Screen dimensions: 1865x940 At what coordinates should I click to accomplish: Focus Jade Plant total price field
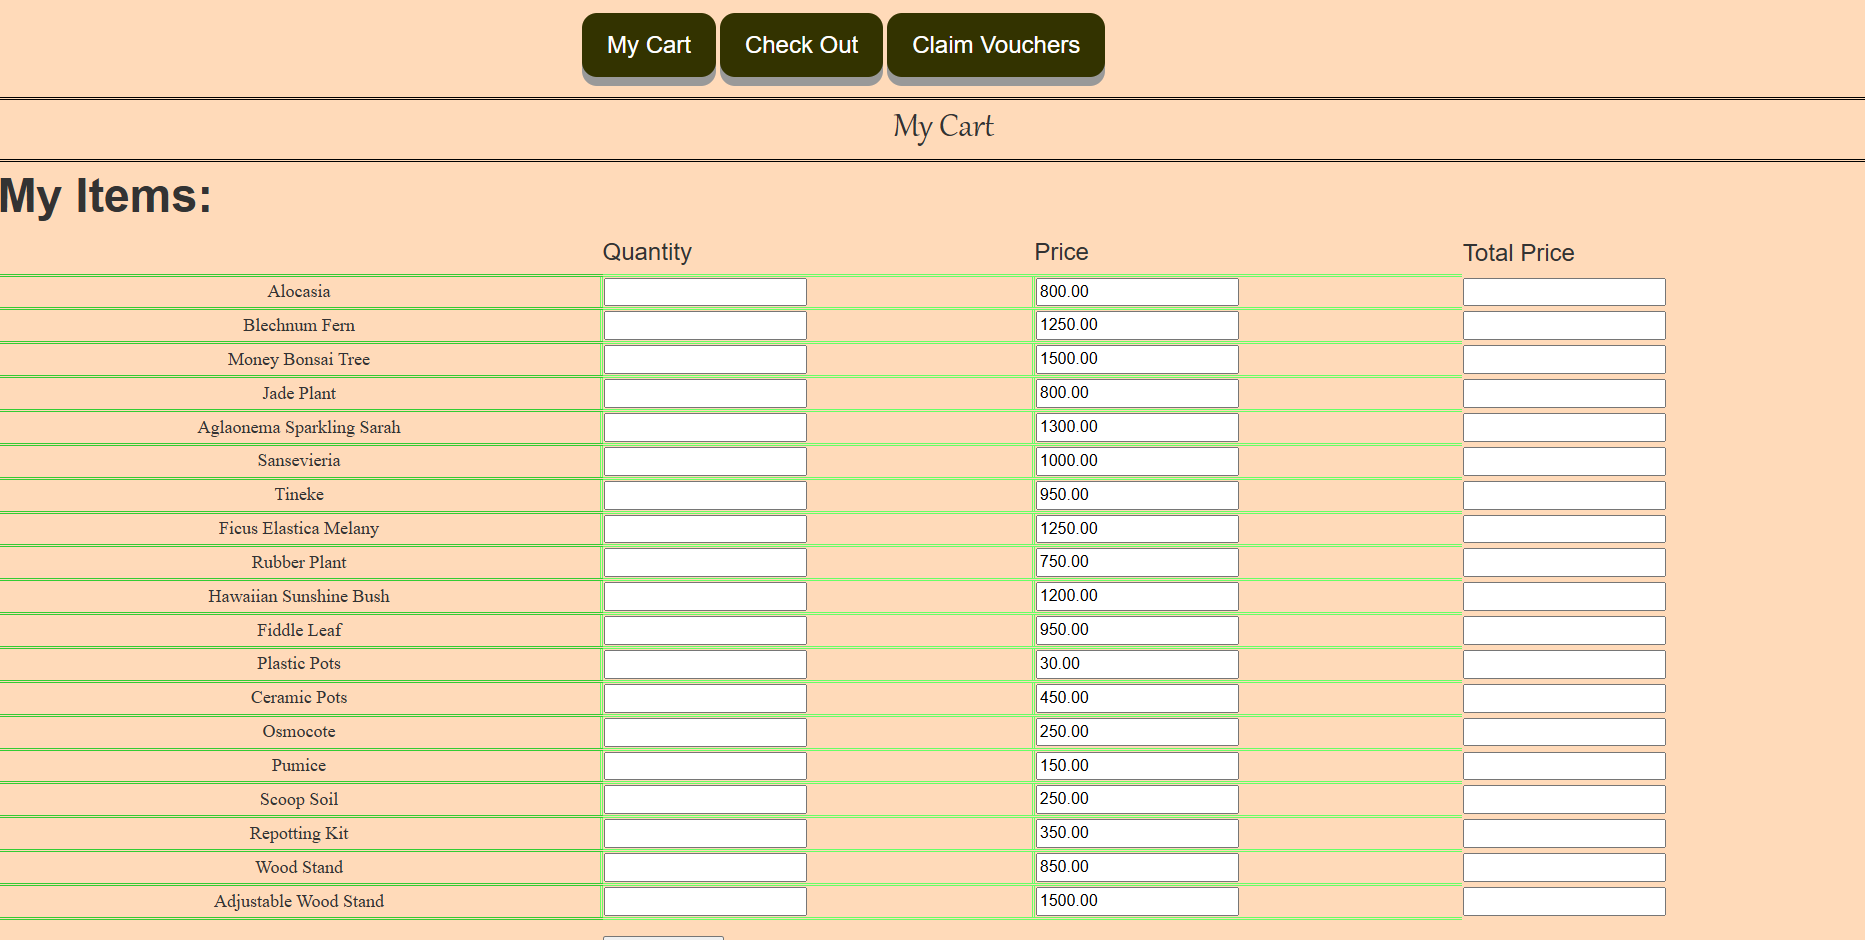click(x=1564, y=393)
